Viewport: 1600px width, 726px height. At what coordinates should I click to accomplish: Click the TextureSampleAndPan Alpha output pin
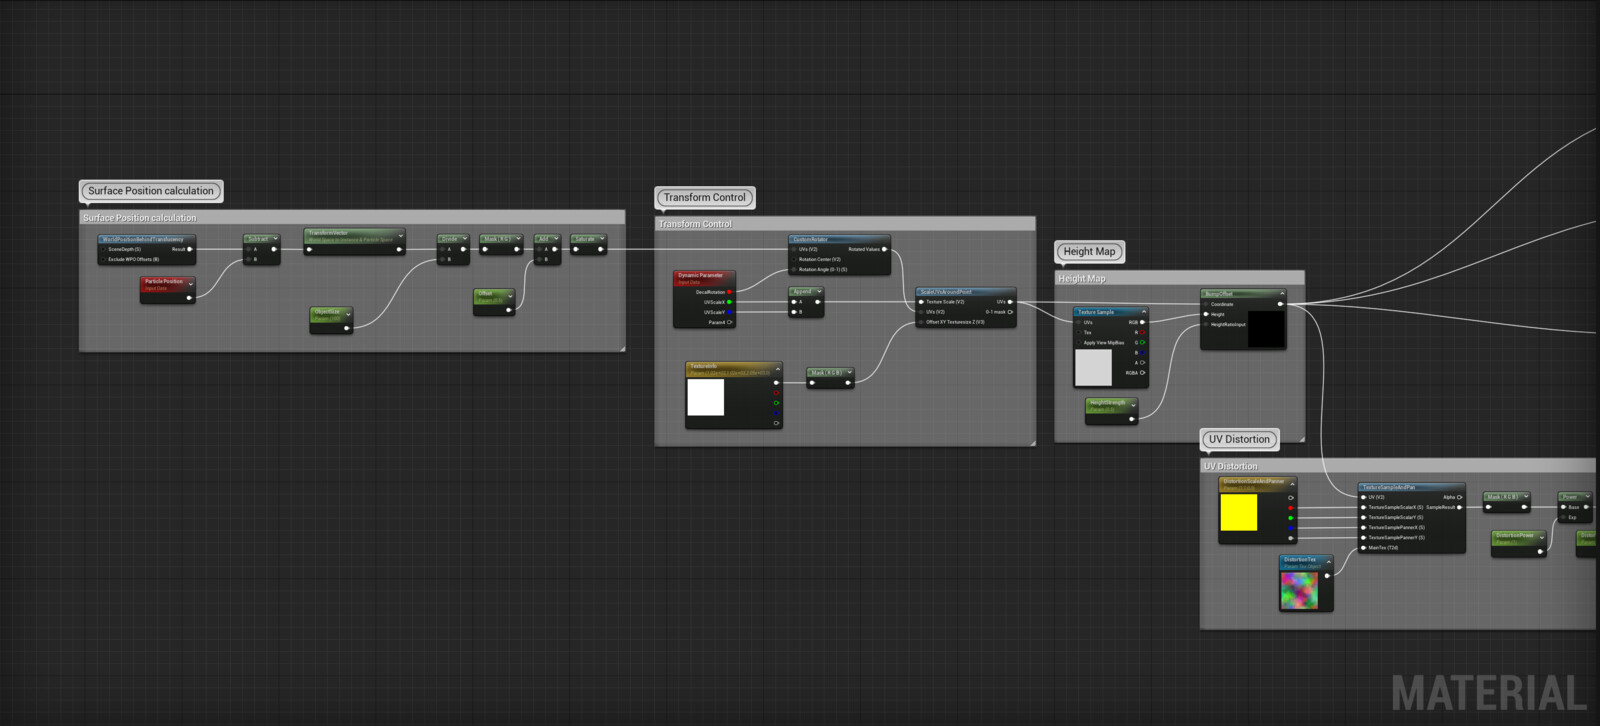pos(1460,497)
